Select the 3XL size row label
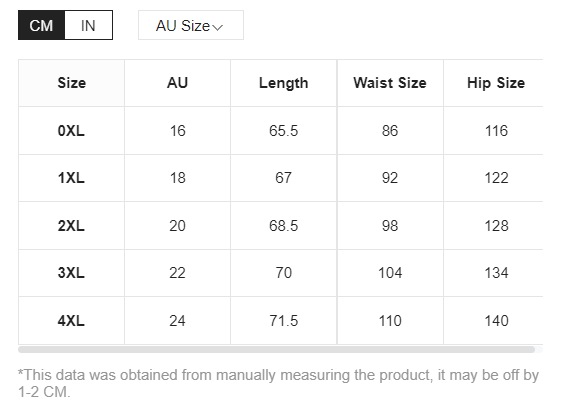The image size is (562, 406). (71, 273)
